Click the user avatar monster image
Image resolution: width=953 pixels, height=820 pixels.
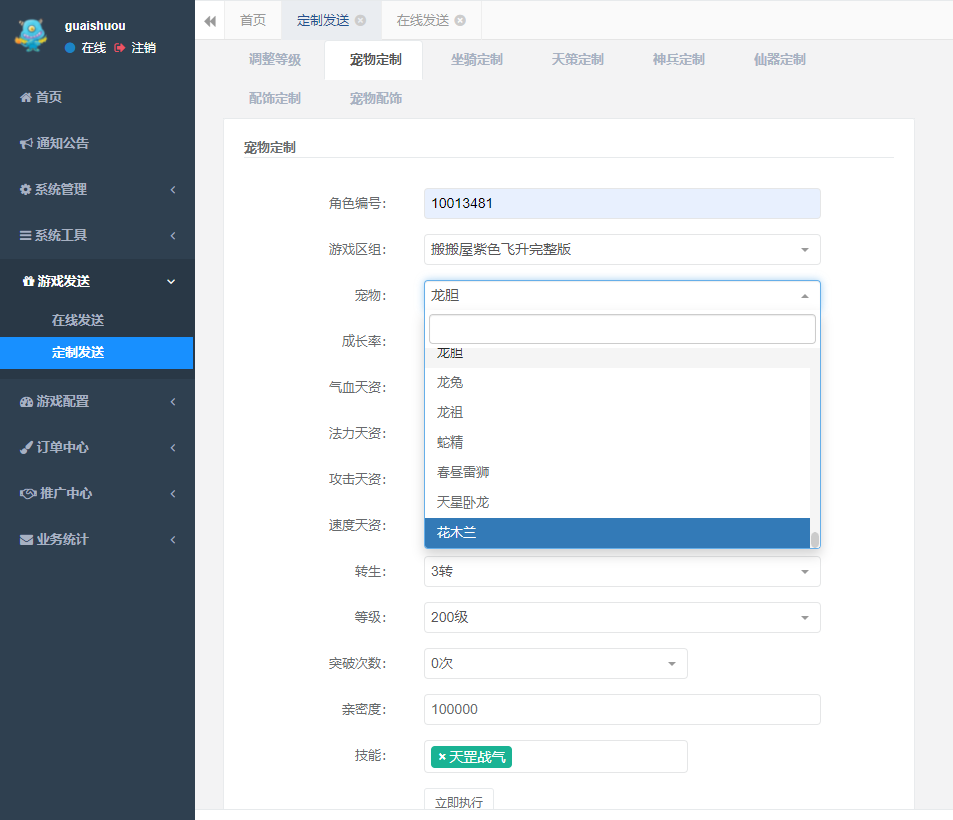pyautogui.click(x=31, y=36)
